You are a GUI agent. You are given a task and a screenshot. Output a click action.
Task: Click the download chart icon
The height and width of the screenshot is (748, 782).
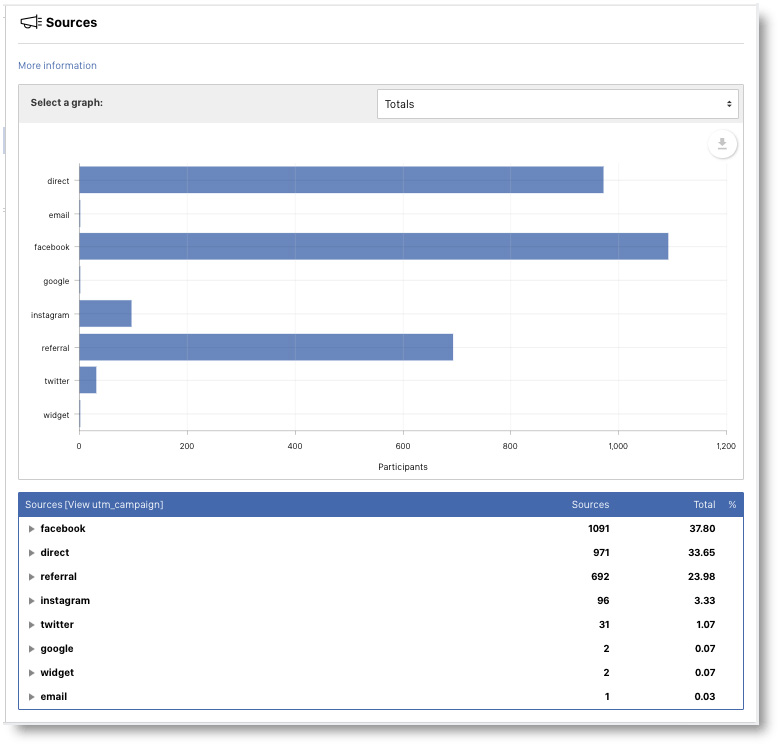722,144
